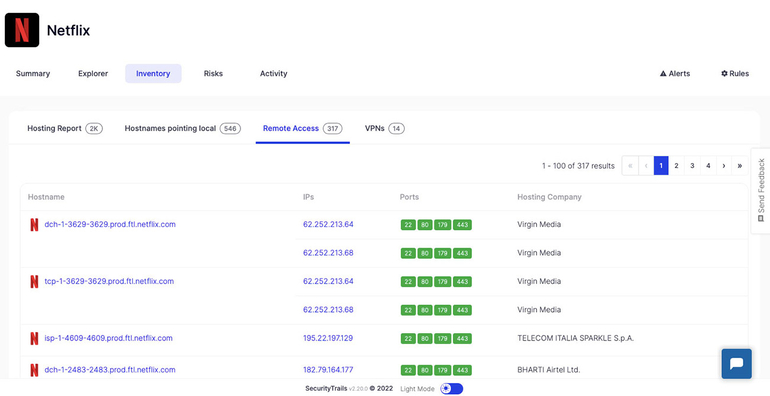Click the SecurityTrails footer text
770x396 pixels.
click(326, 389)
